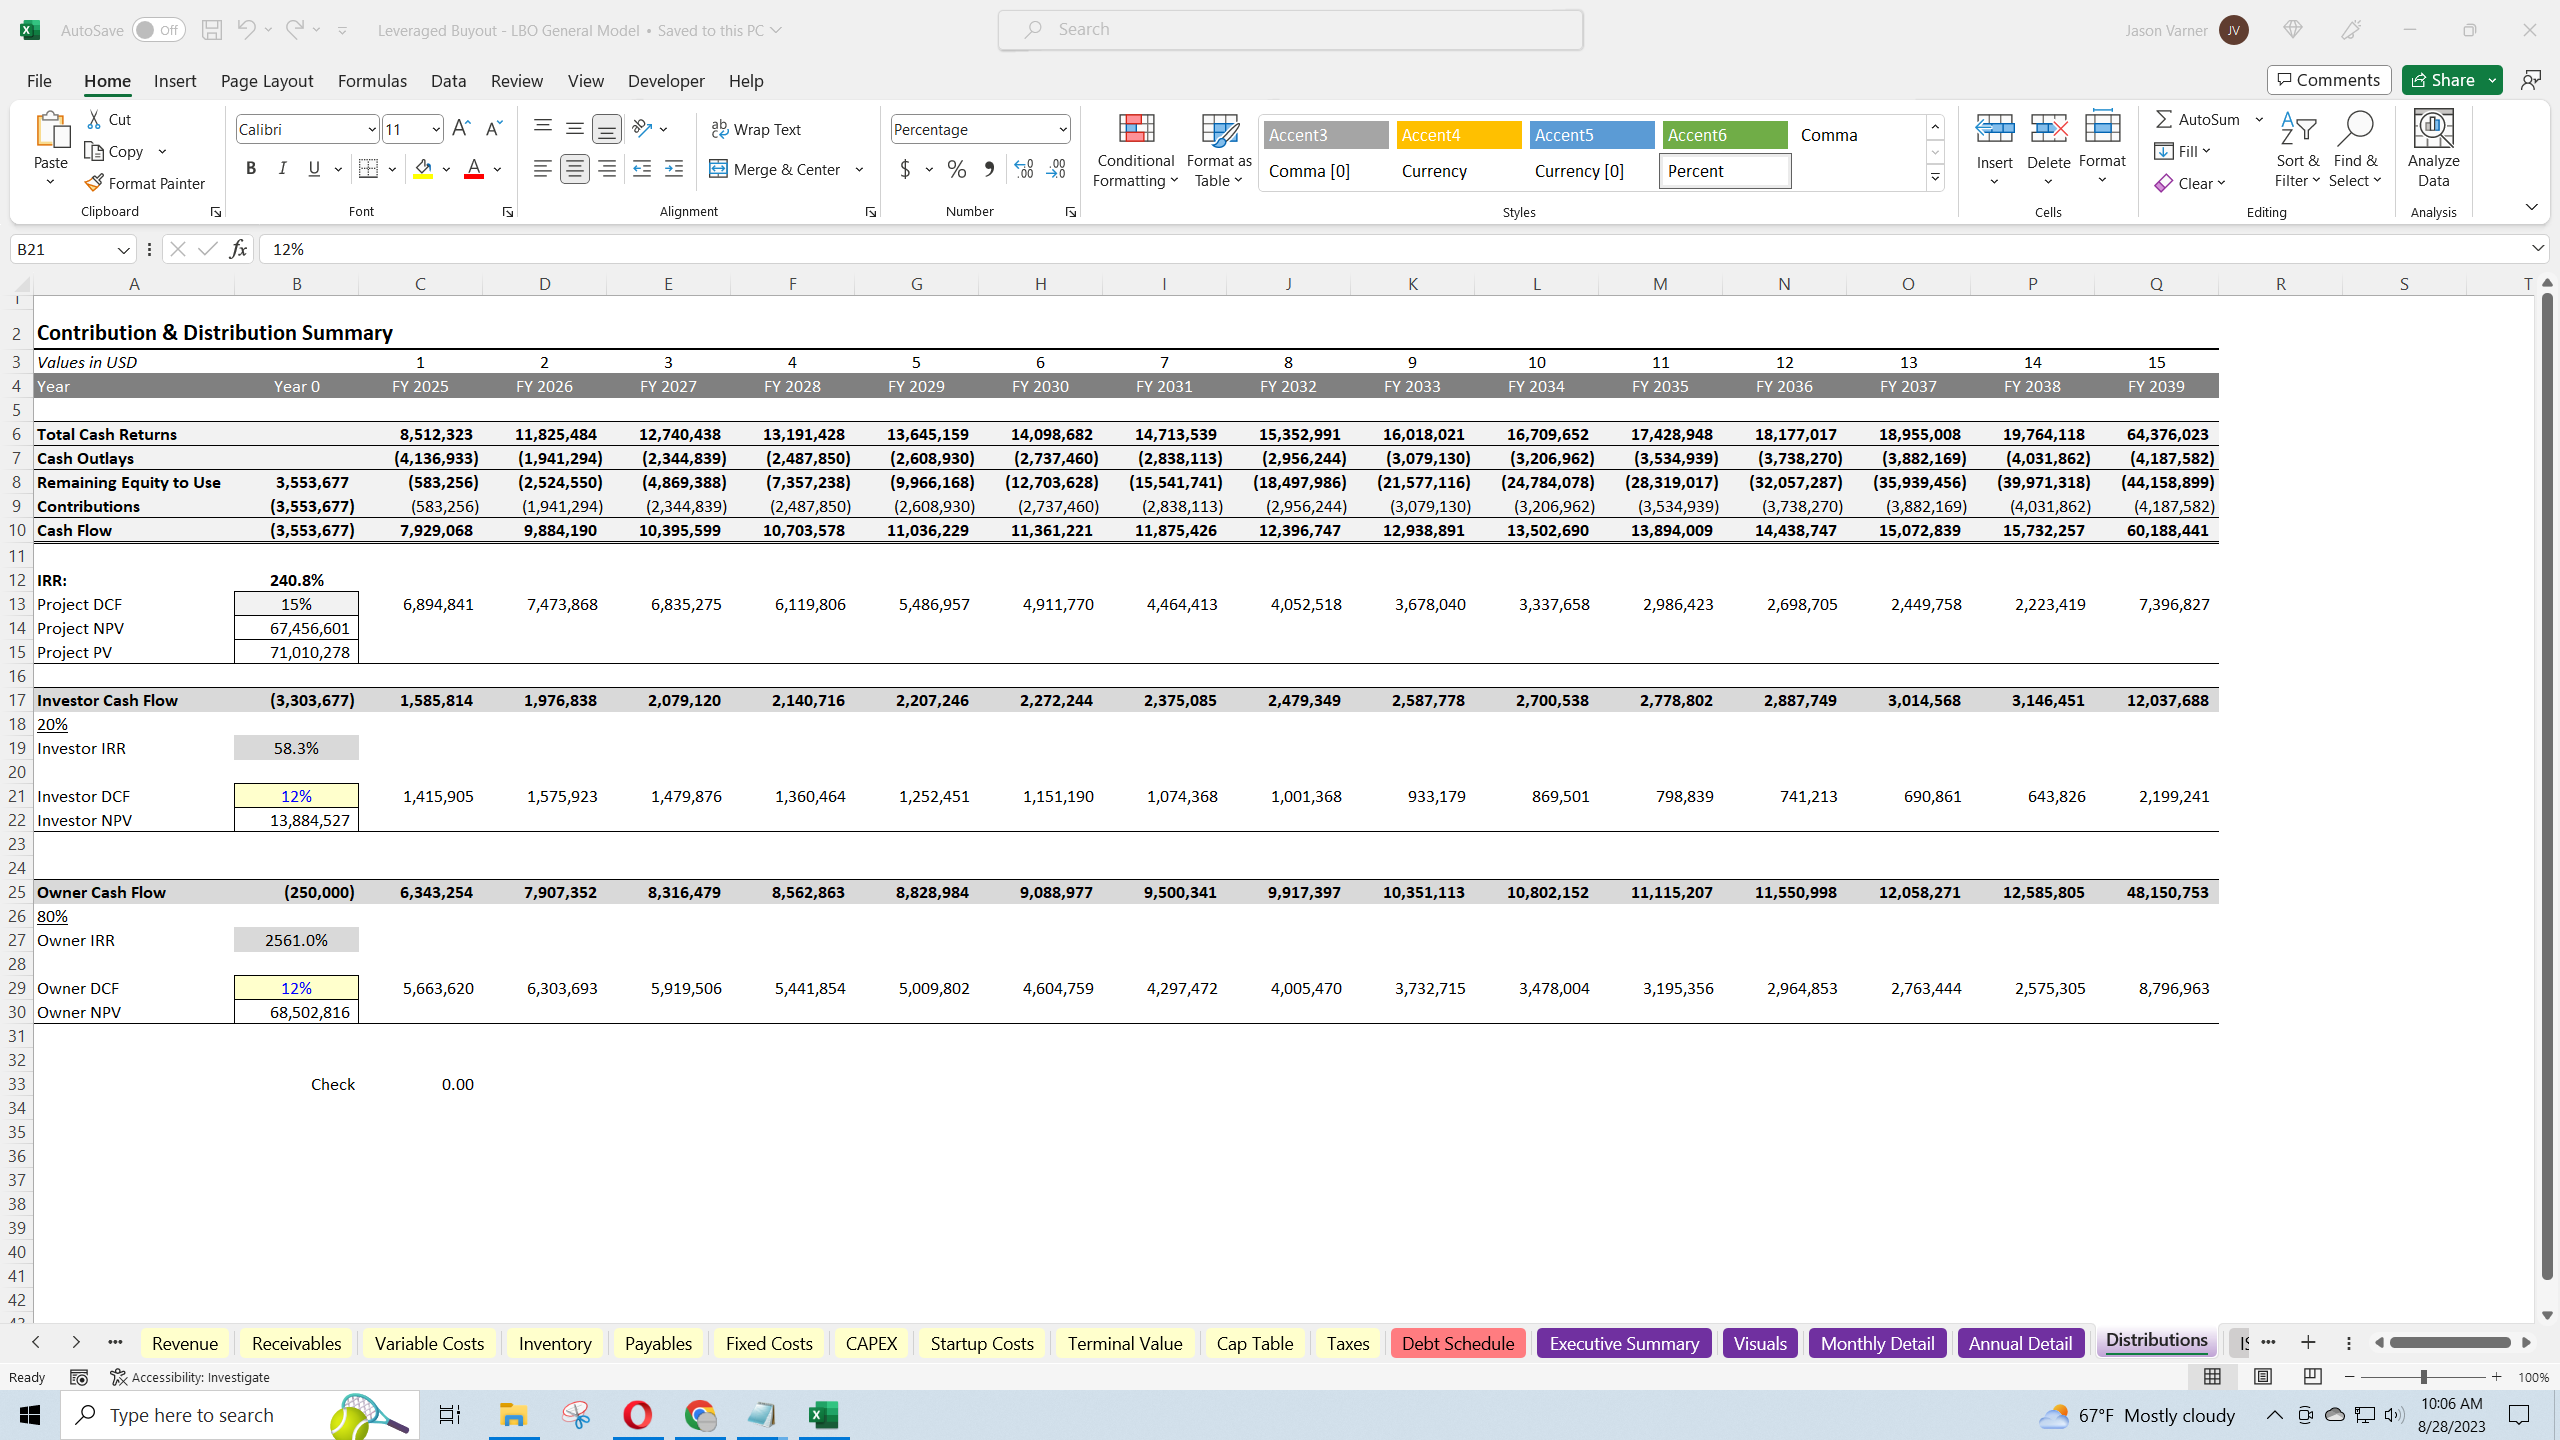The image size is (2560, 1440).
Task: Open Find & Select magnifier
Action: 2355,150
